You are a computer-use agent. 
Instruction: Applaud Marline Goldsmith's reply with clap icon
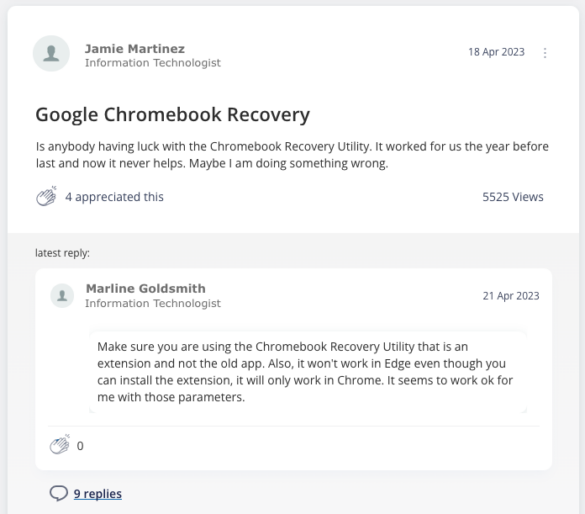tap(60, 444)
